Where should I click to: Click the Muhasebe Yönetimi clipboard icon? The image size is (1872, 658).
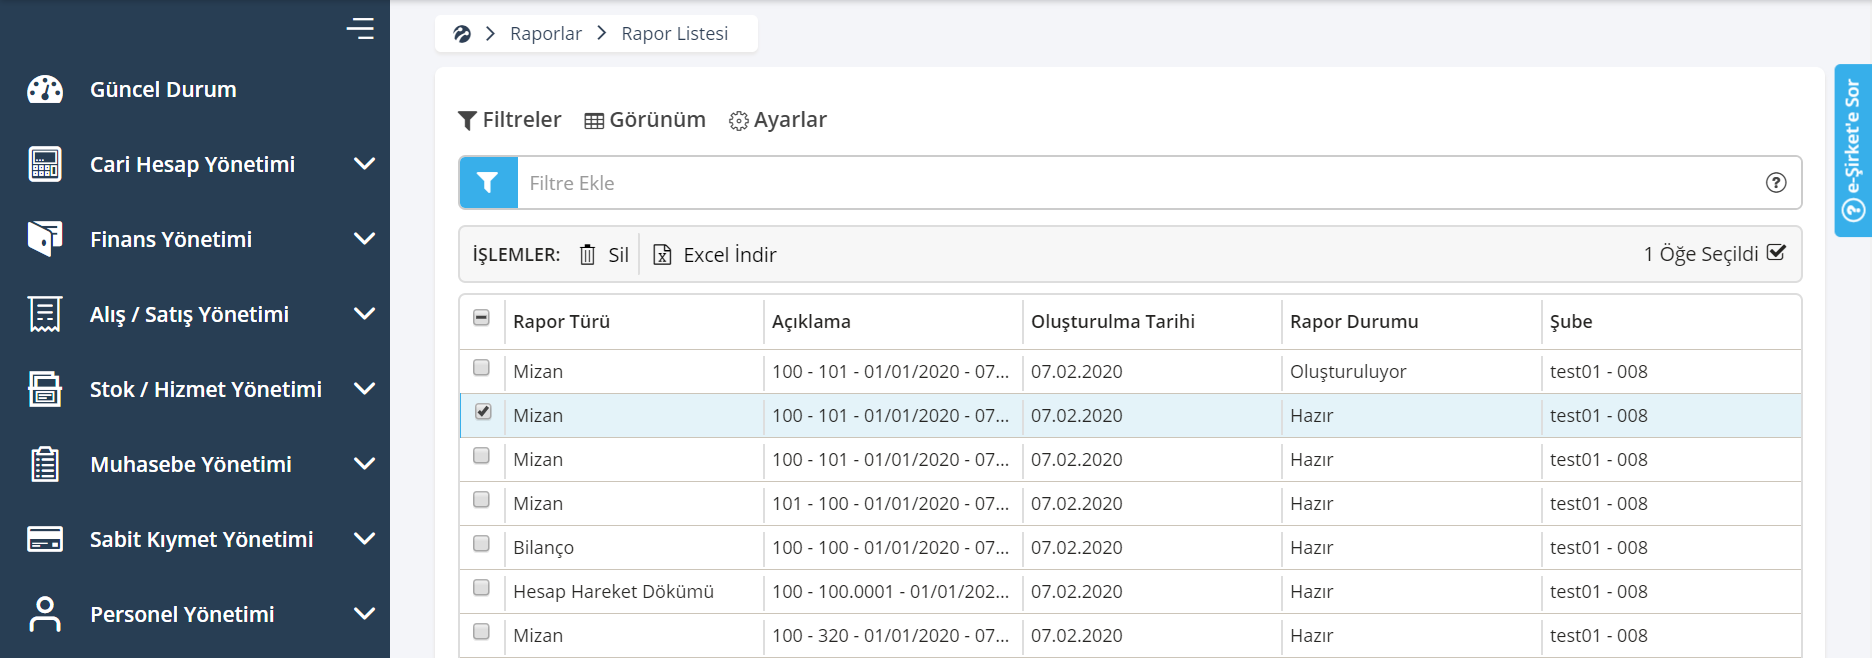pyautogui.click(x=45, y=464)
